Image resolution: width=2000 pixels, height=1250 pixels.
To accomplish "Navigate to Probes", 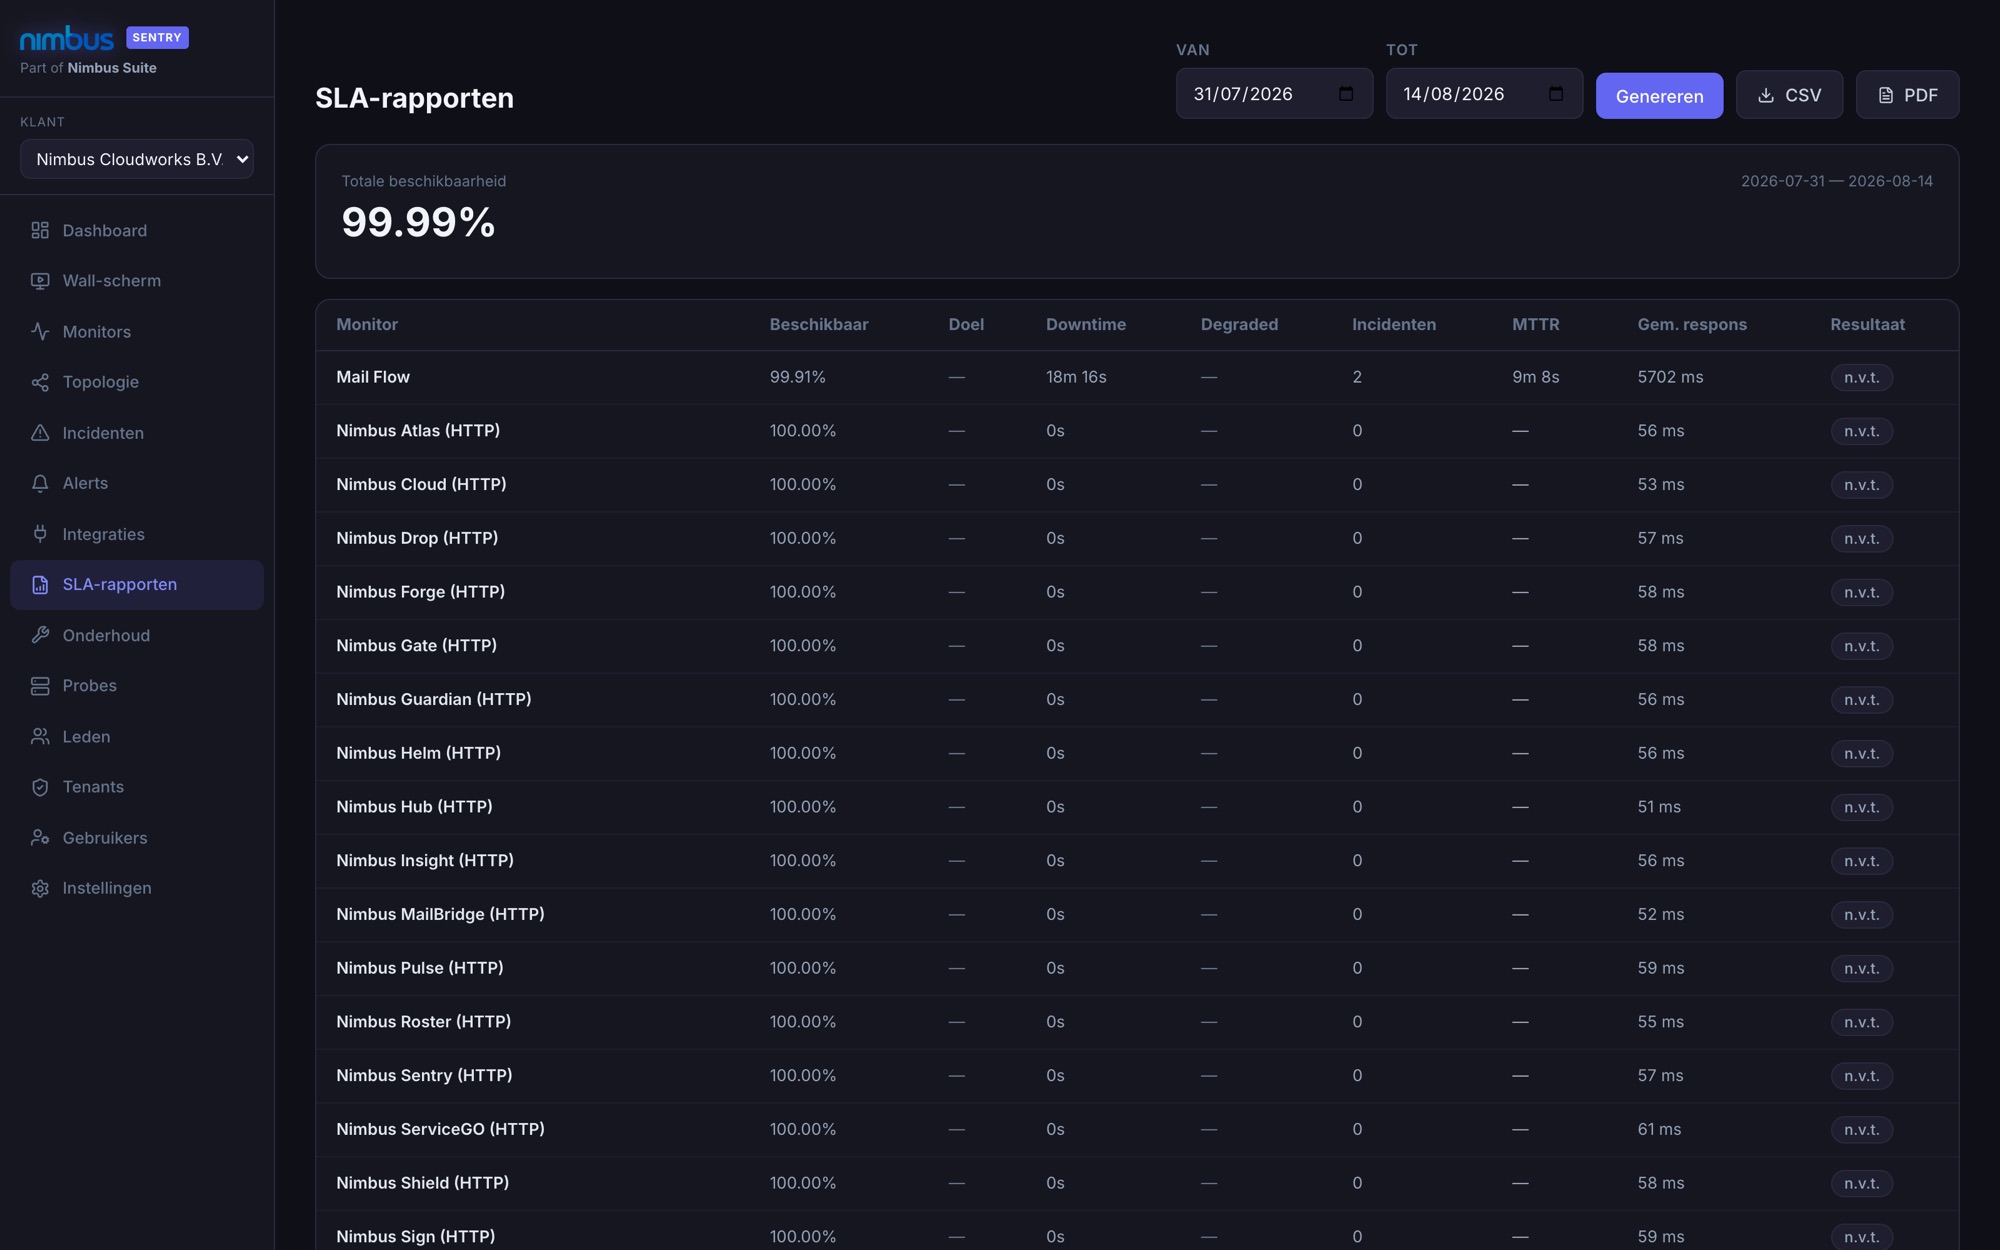I will (x=137, y=686).
